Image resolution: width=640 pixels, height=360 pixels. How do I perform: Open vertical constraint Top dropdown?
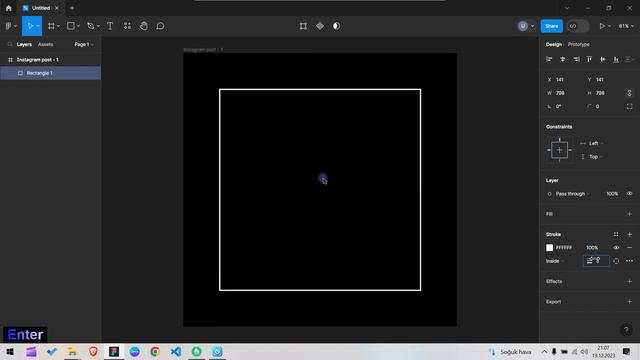595,157
